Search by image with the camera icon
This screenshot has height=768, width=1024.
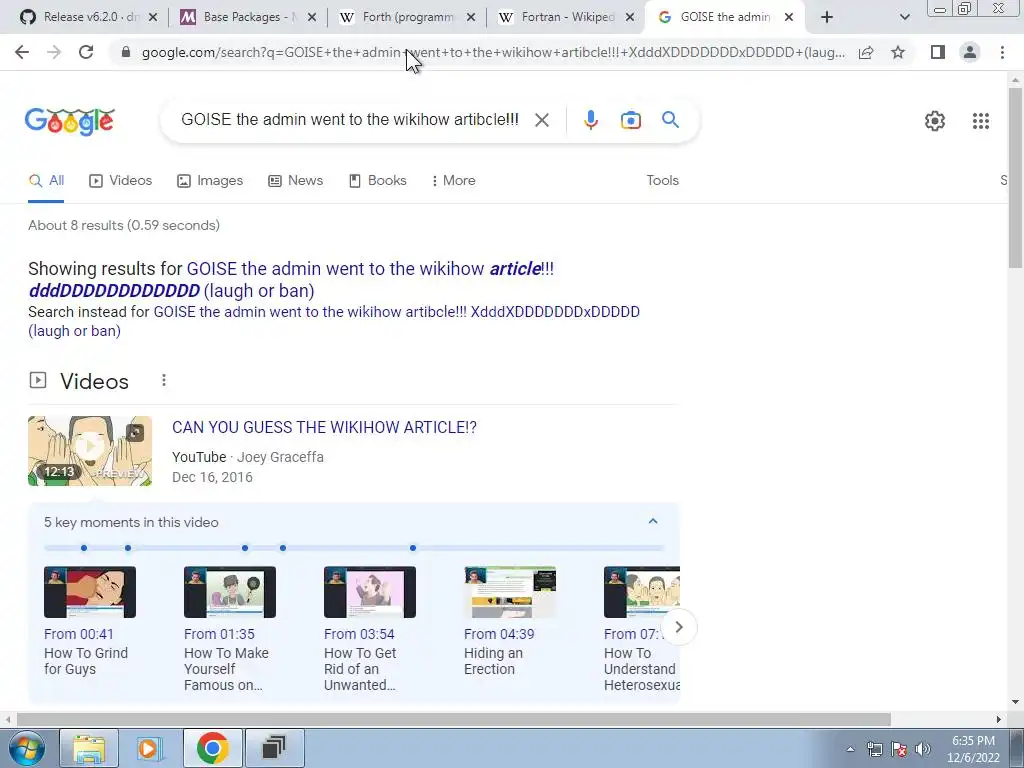[x=630, y=120]
